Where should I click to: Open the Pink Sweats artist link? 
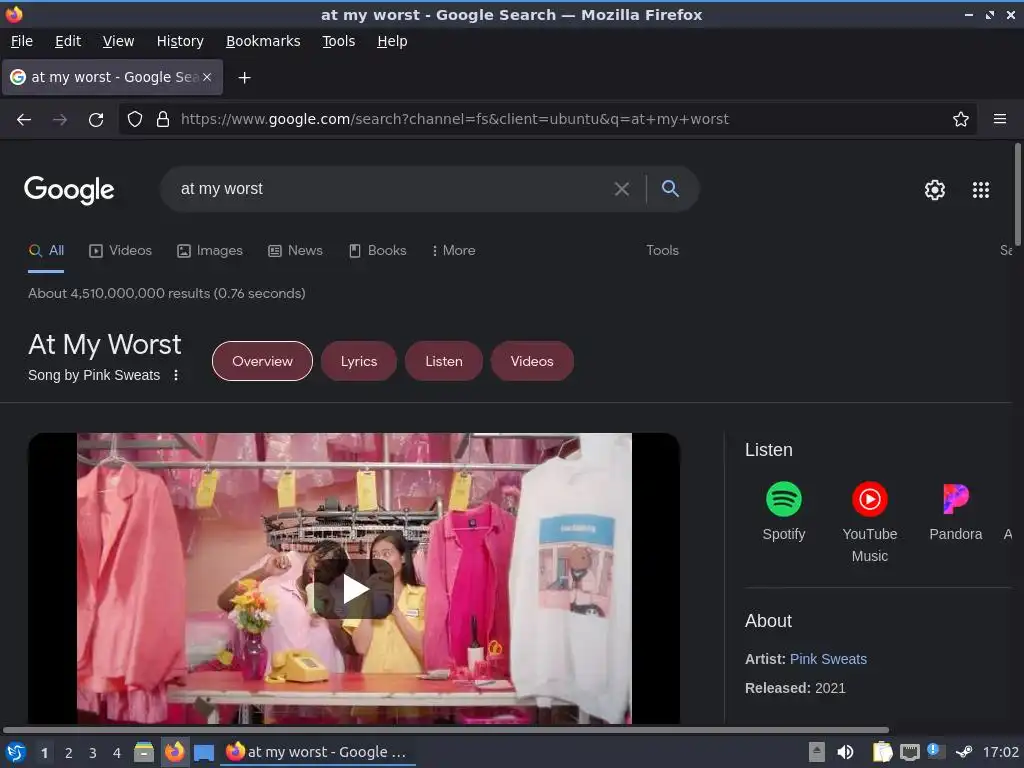(x=828, y=660)
